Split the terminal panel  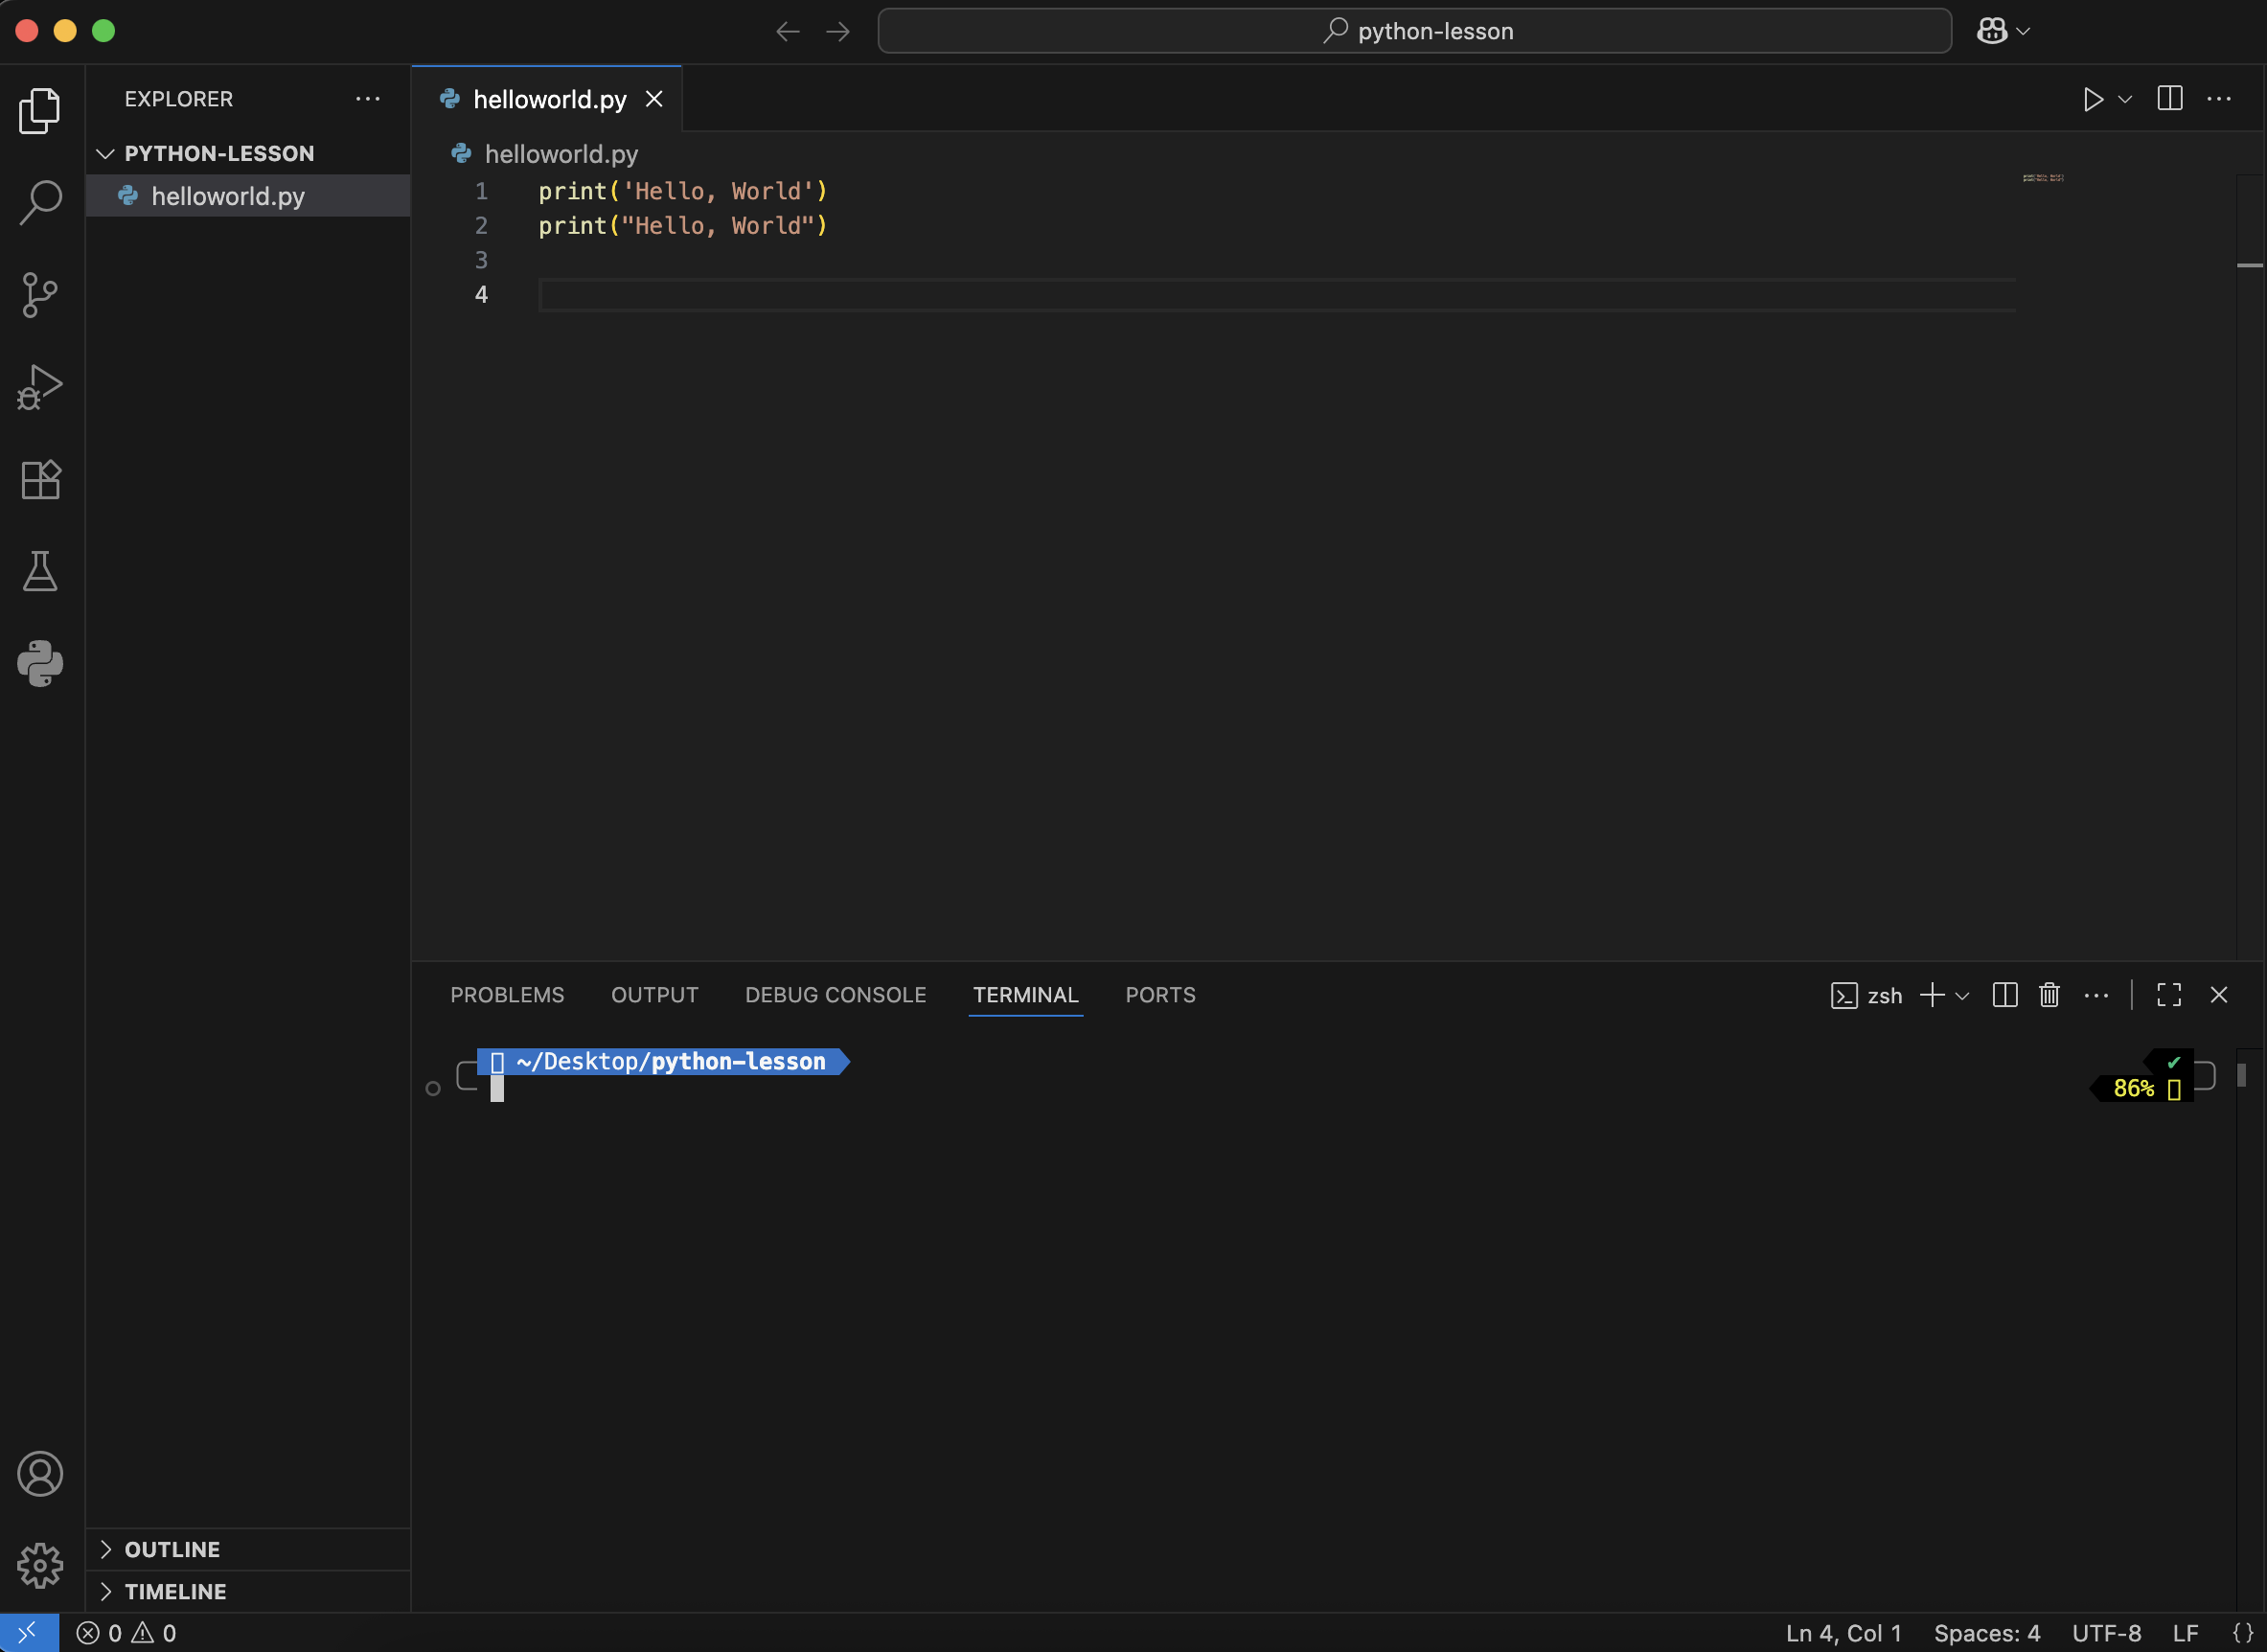2005,995
